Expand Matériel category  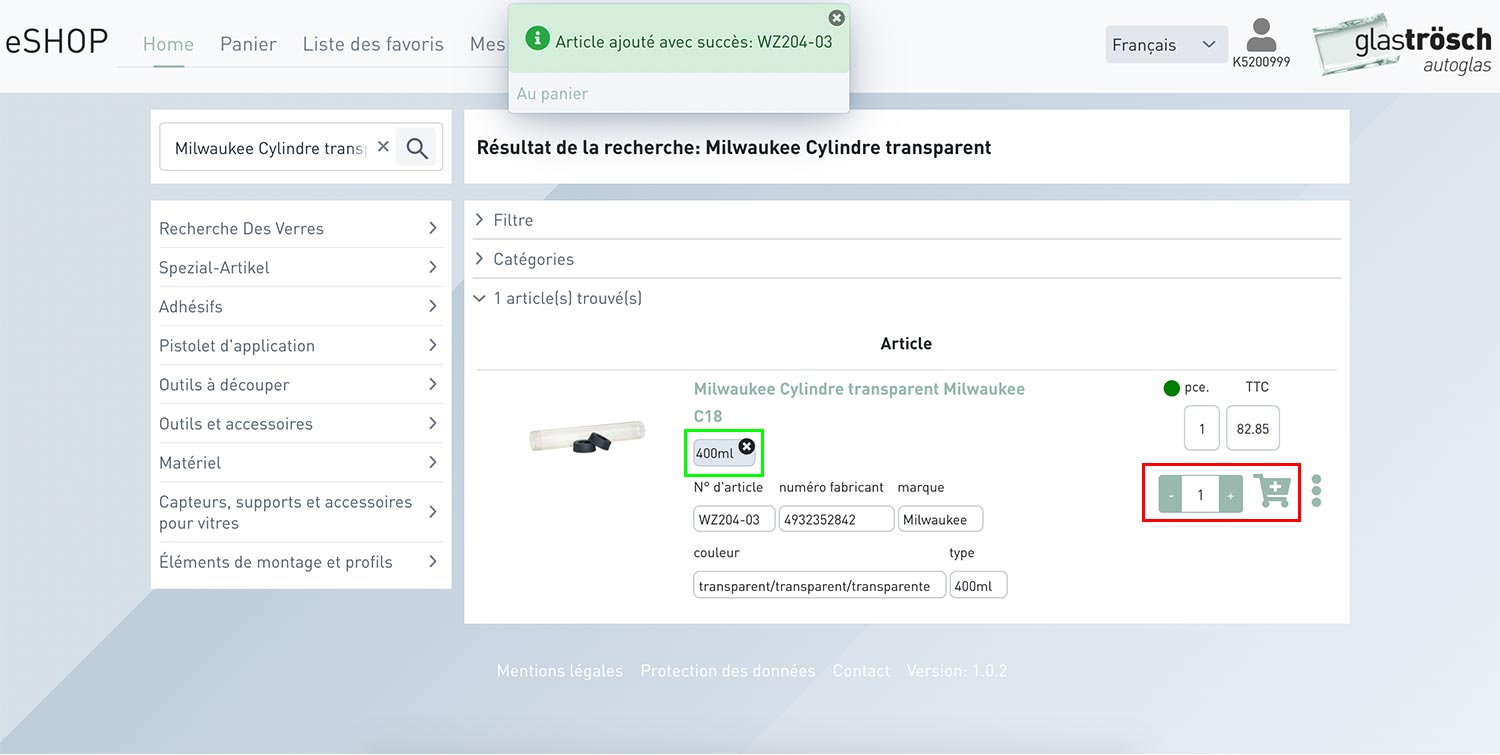click(300, 462)
